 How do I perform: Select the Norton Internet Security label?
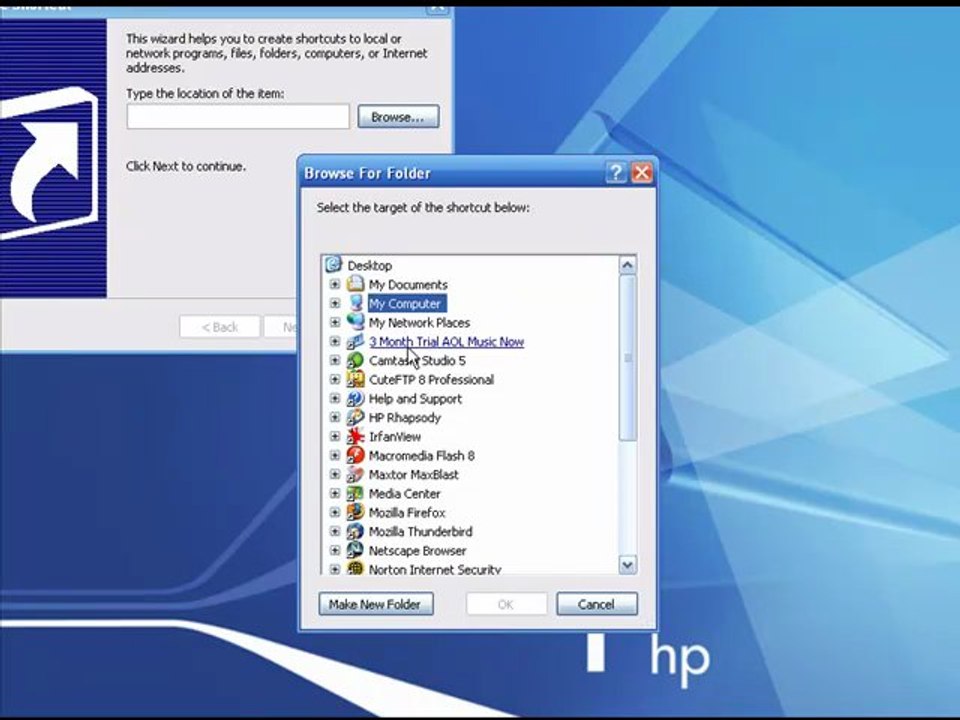click(x=435, y=569)
